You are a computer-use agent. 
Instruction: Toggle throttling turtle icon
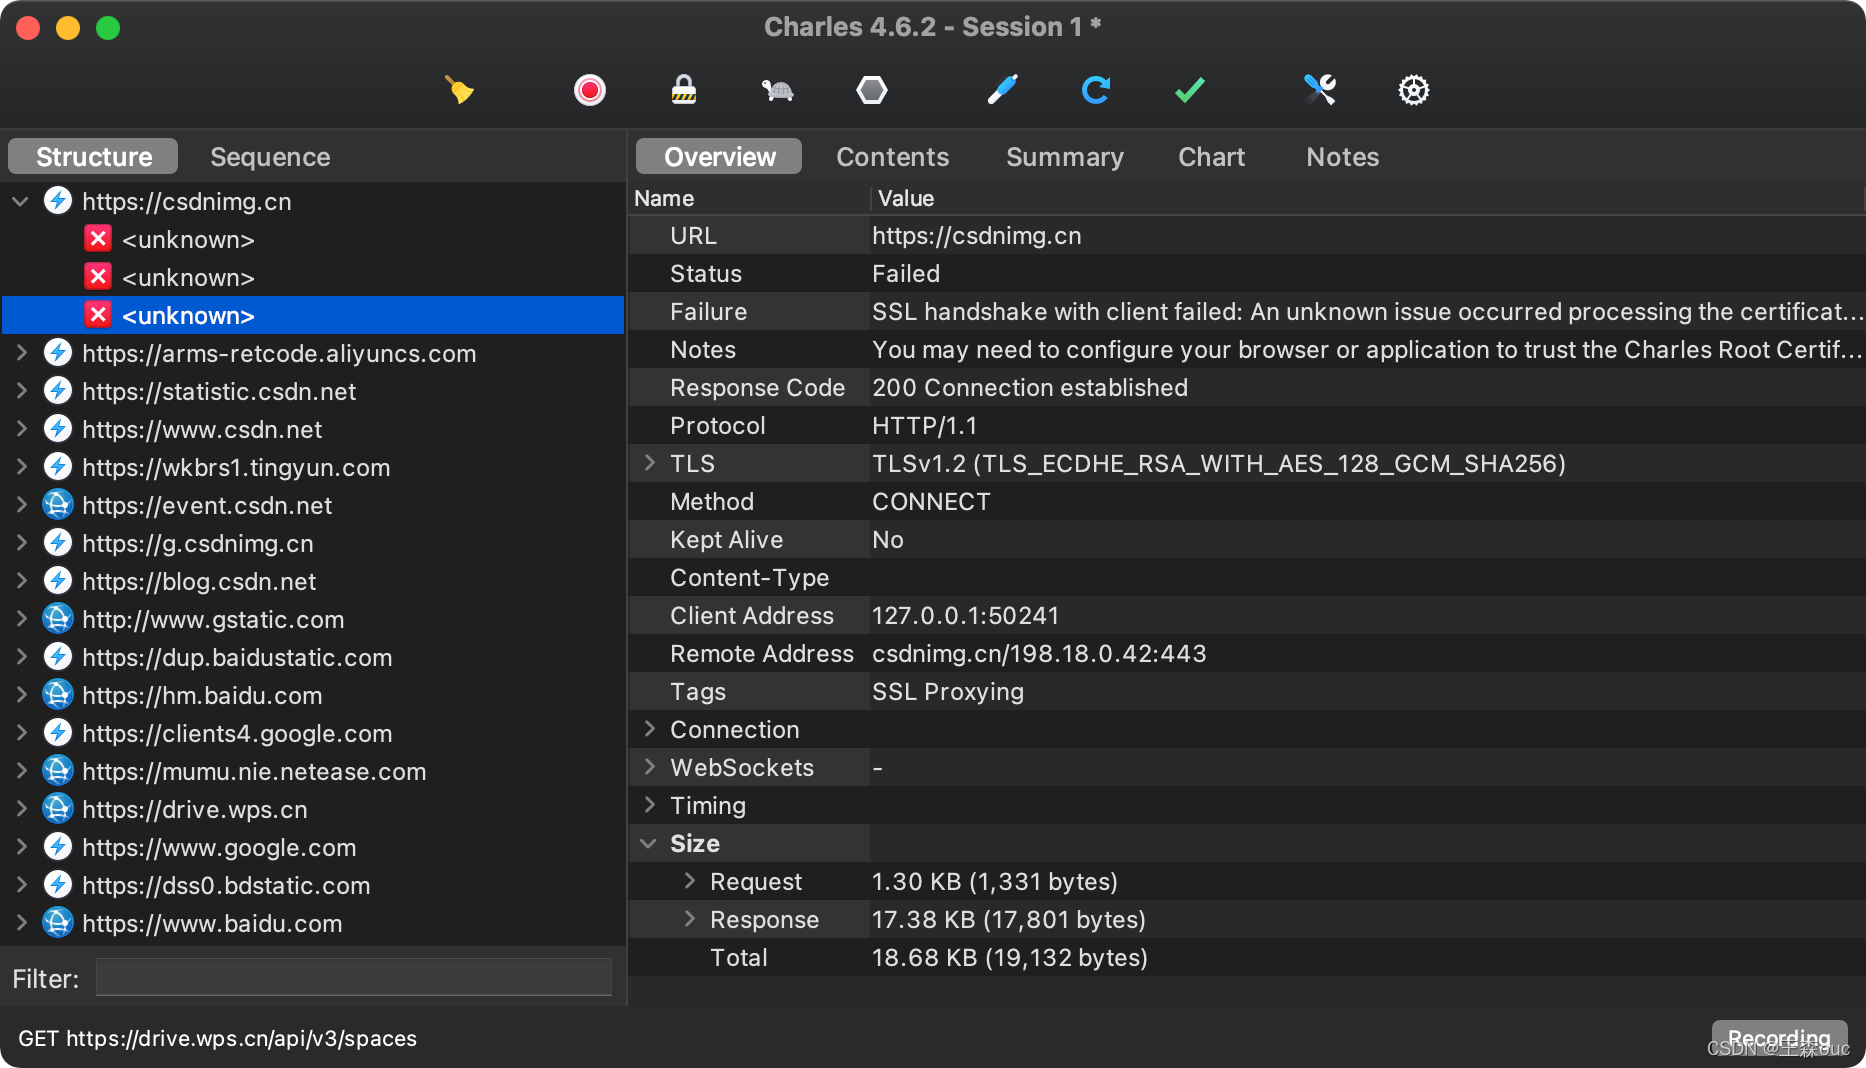pos(777,90)
